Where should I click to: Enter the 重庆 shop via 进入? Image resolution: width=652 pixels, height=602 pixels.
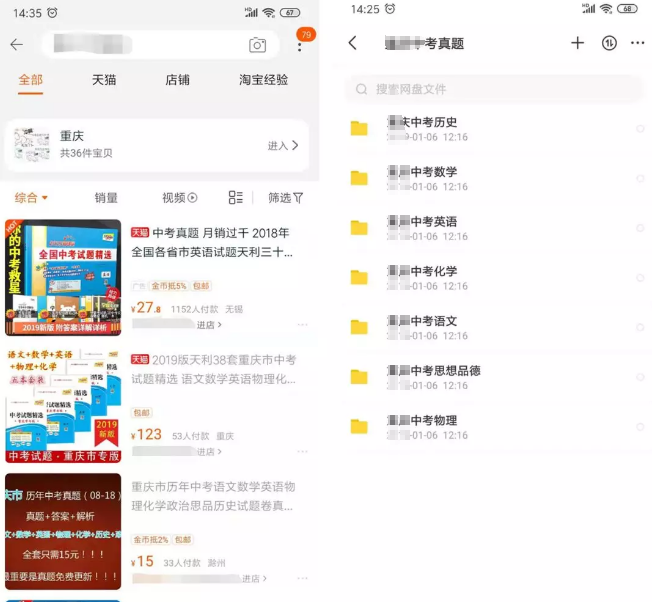[283, 146]
